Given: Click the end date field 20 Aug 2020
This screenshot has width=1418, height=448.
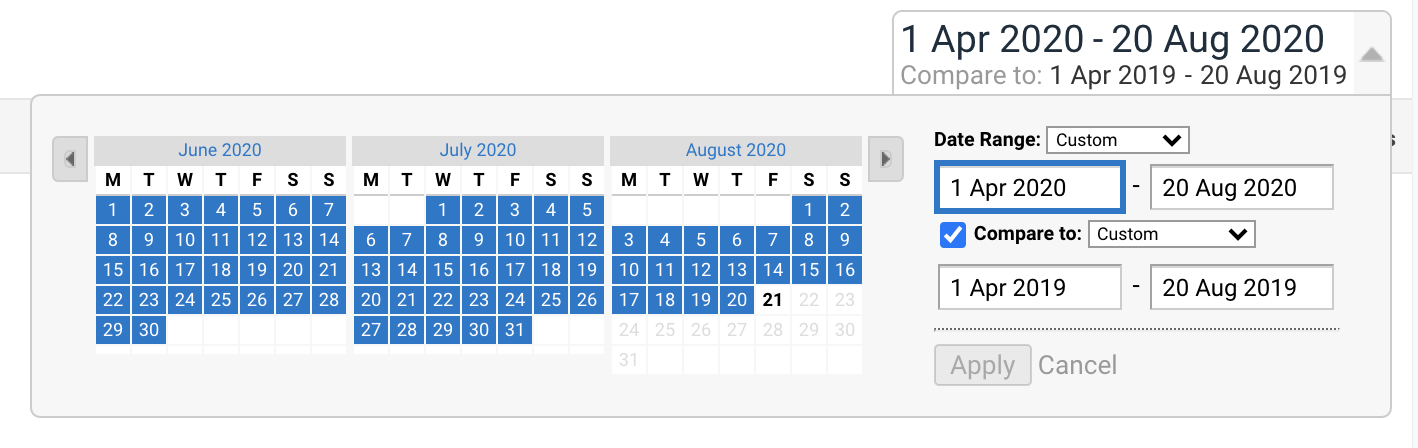Looking at the screenshot, I should (x=1241, y=188).
